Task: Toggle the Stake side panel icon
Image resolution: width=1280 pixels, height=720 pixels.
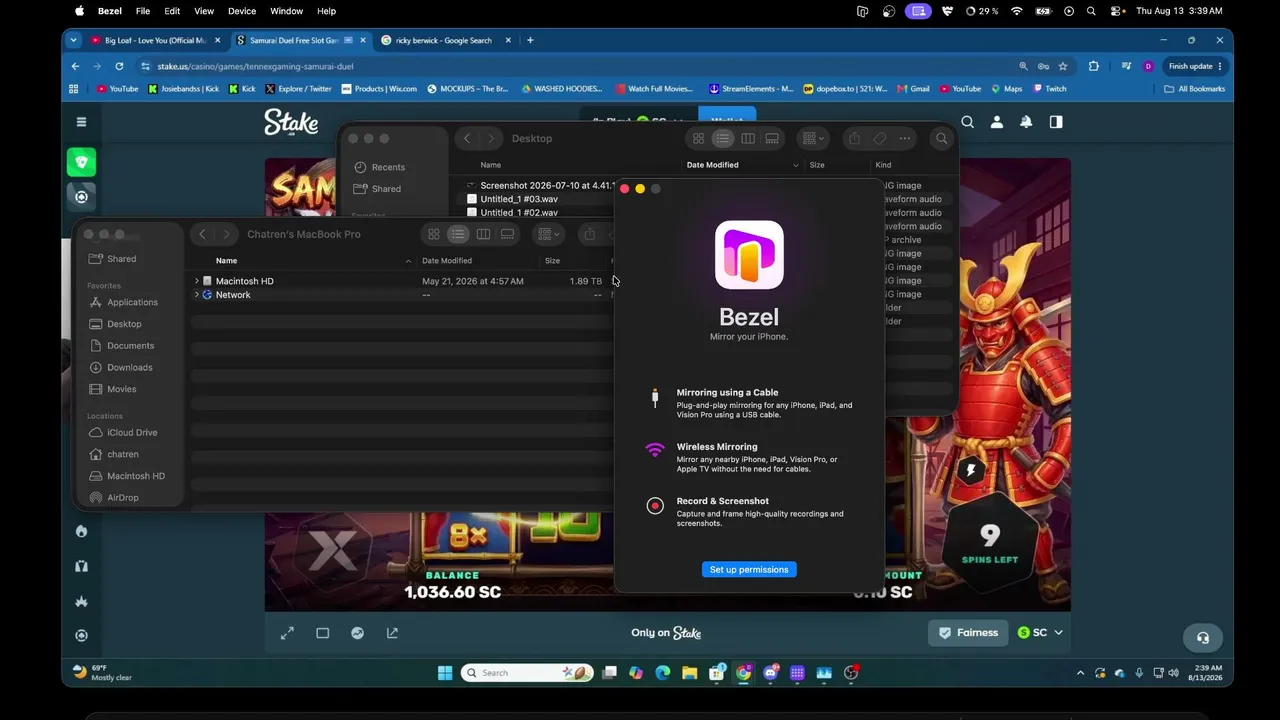Action: [x=1055, y=122]
